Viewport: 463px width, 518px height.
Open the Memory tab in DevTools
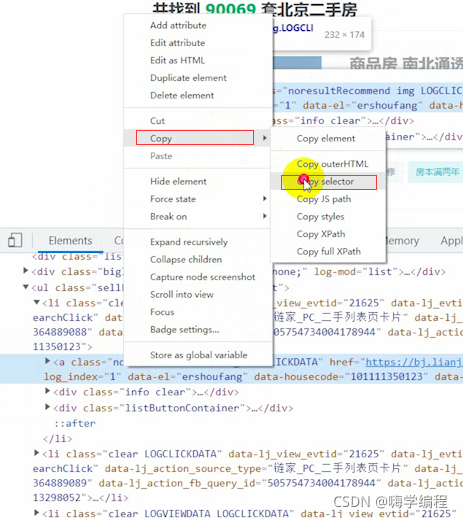click(402, 240)
